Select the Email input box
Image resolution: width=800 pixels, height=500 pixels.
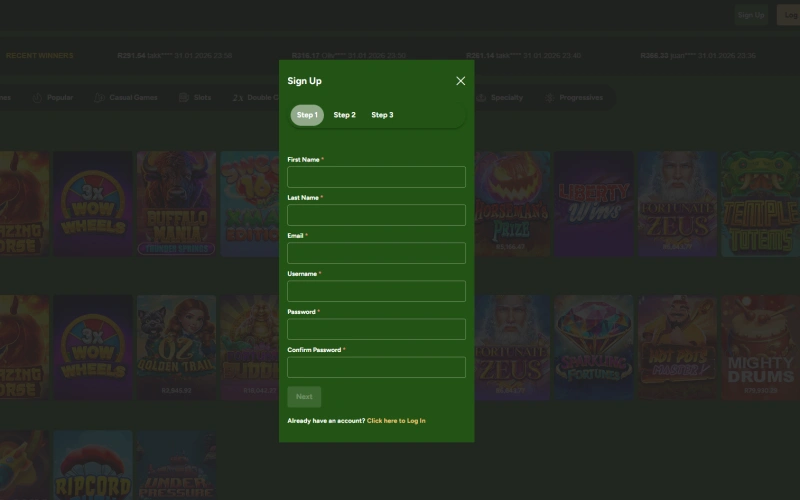[376, 253]
